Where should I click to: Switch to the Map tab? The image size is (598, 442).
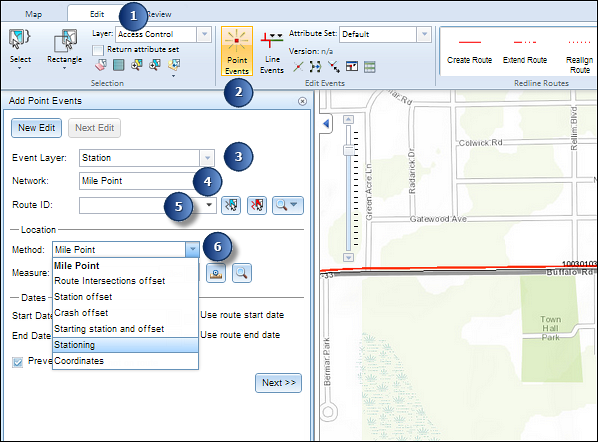(x=34, y=14)
